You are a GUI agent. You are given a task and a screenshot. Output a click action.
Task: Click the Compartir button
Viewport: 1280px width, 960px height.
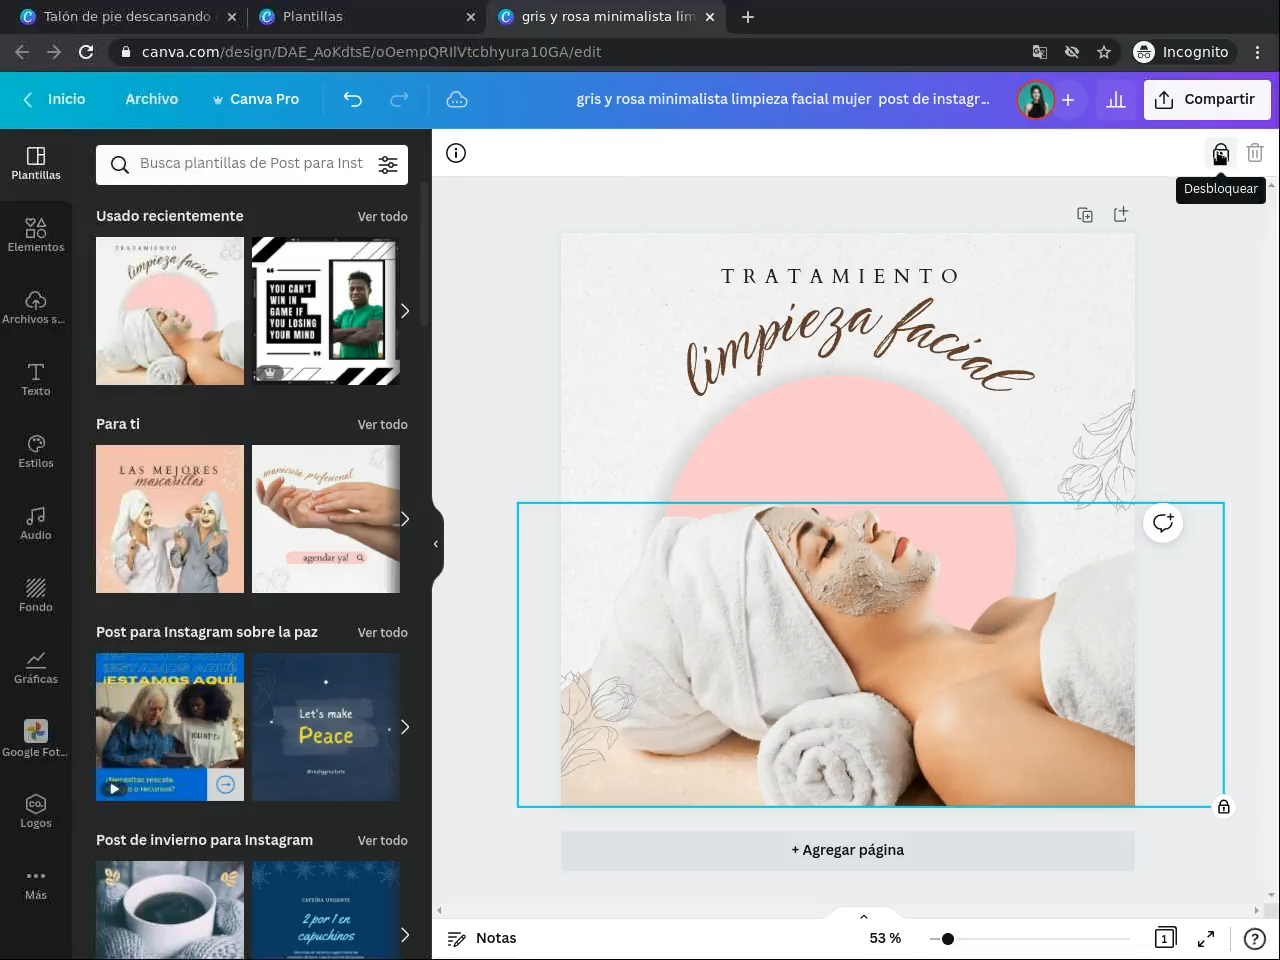(1207, 100)
